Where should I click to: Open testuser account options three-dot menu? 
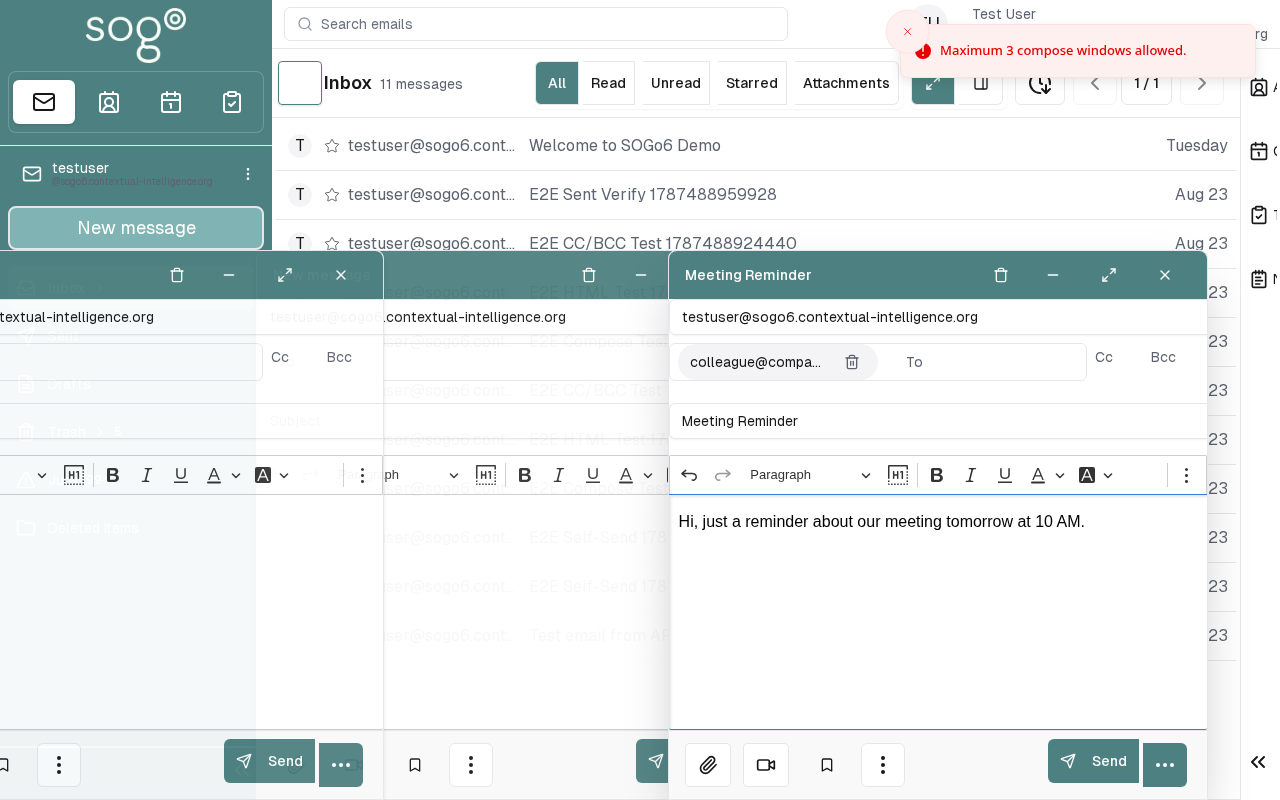click(248, 174)
